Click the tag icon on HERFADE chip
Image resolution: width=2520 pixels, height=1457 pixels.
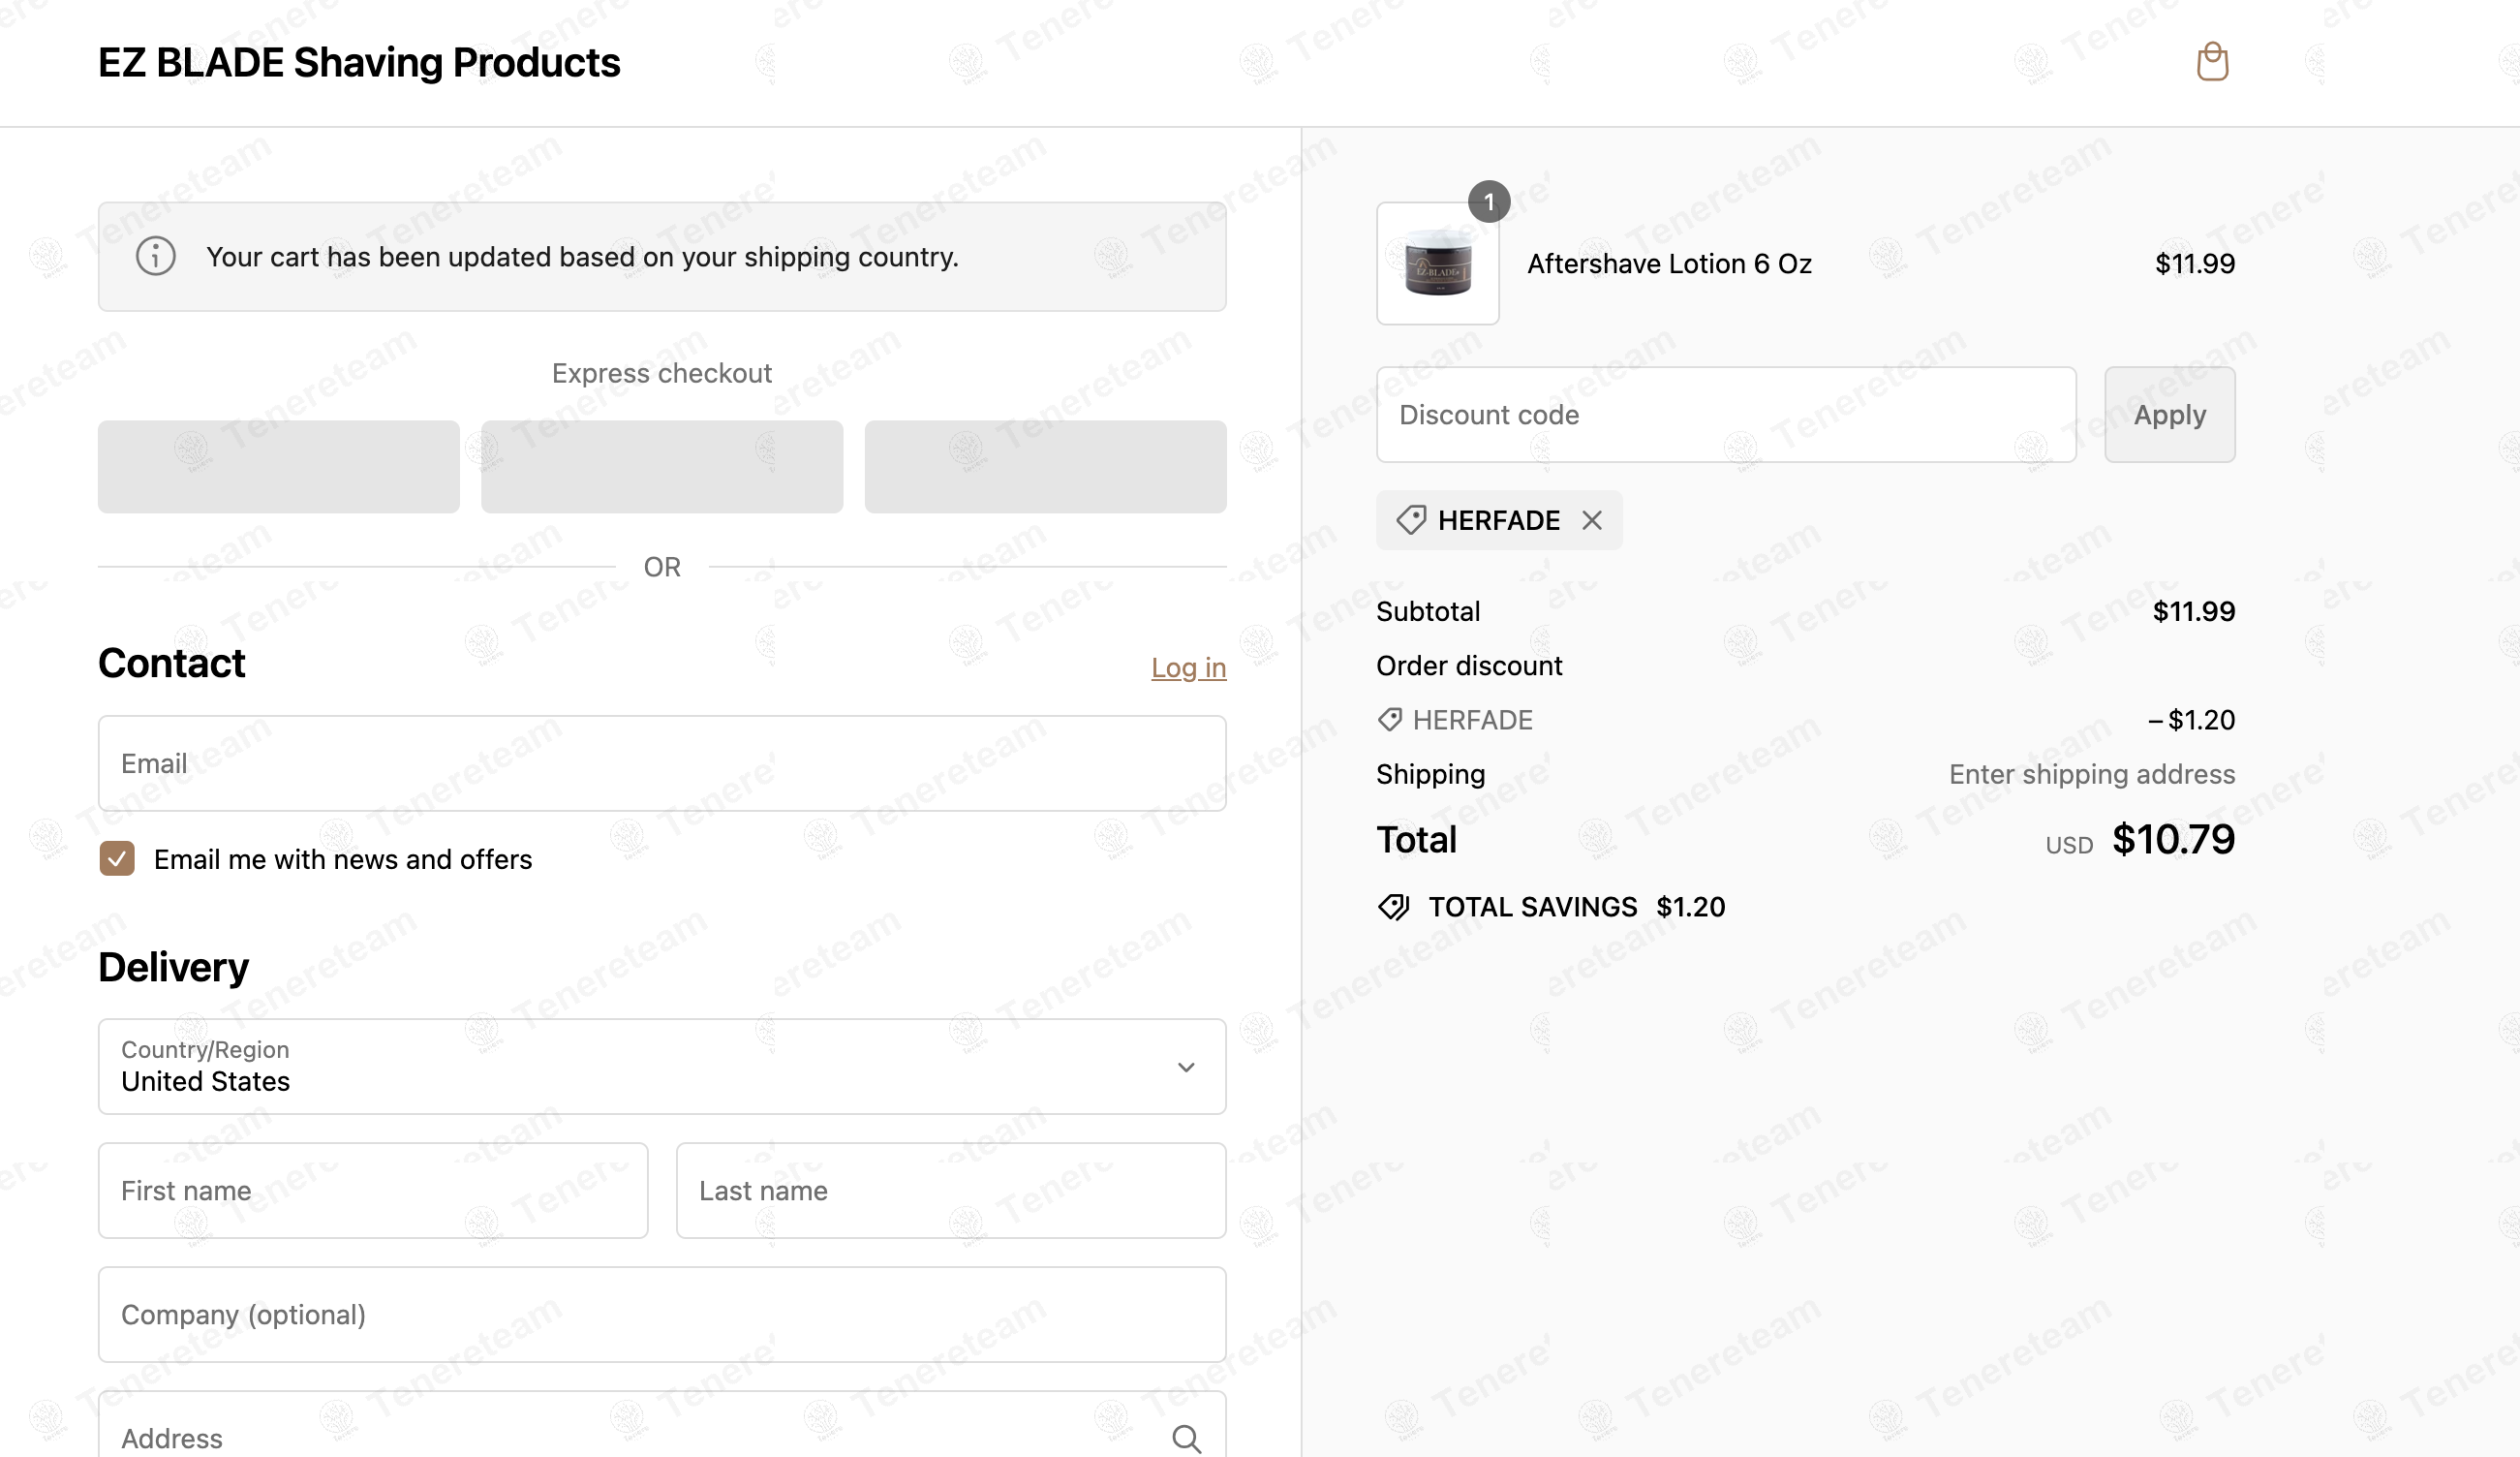point(1411,520)
